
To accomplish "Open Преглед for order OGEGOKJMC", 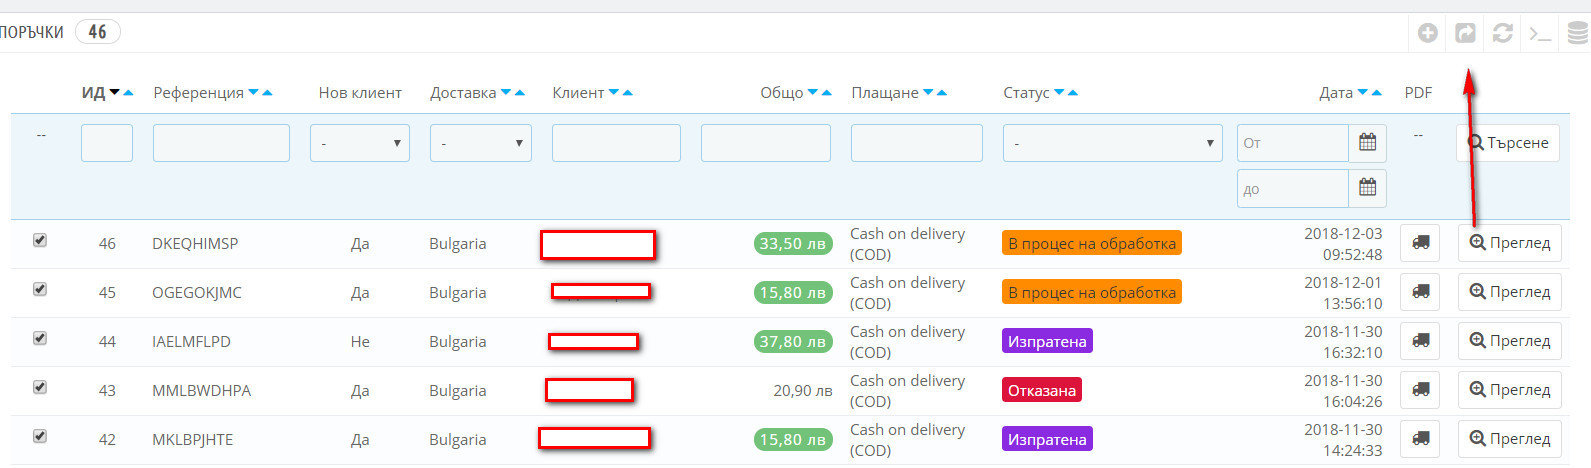I will 1509,292.
